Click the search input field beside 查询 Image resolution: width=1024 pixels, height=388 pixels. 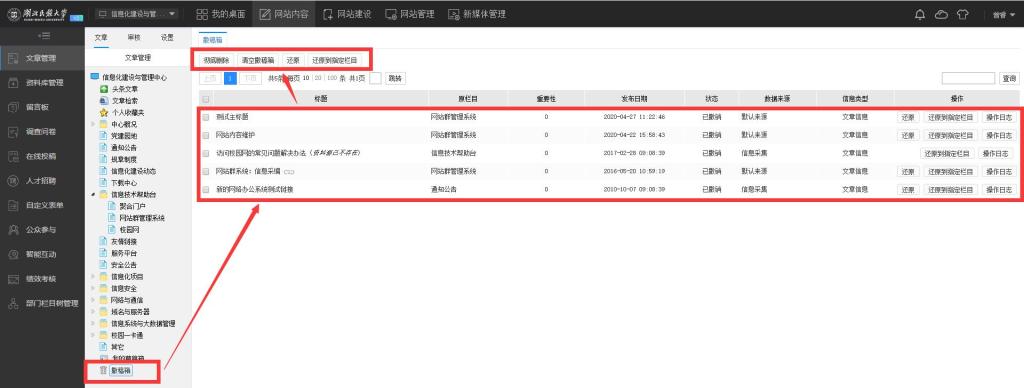(x=968, y=78)
